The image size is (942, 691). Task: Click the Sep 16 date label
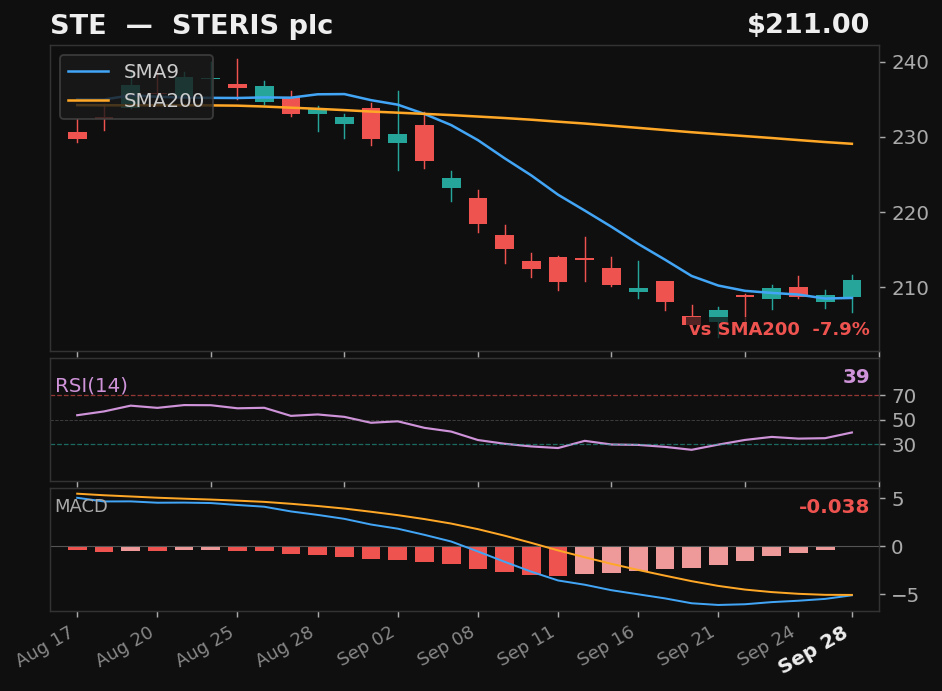point(608,645)
